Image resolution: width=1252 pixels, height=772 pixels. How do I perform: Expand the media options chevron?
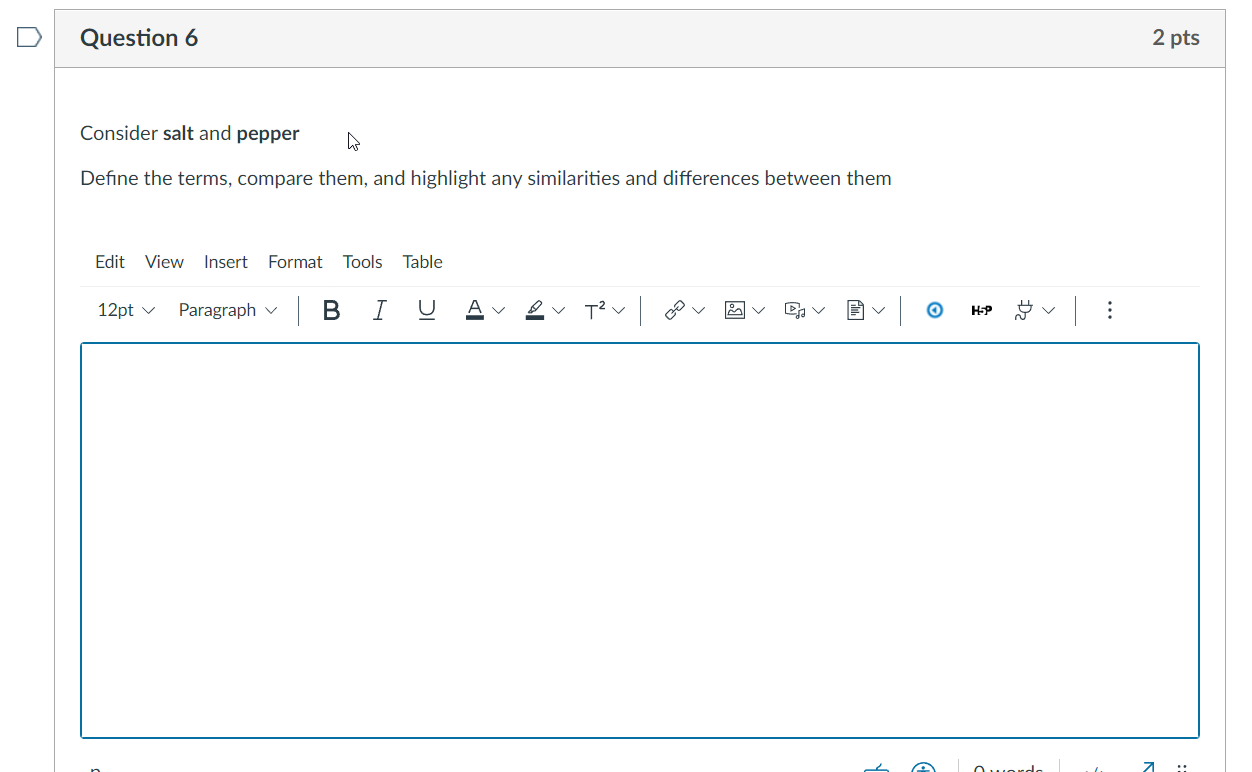tap(819, 311)
